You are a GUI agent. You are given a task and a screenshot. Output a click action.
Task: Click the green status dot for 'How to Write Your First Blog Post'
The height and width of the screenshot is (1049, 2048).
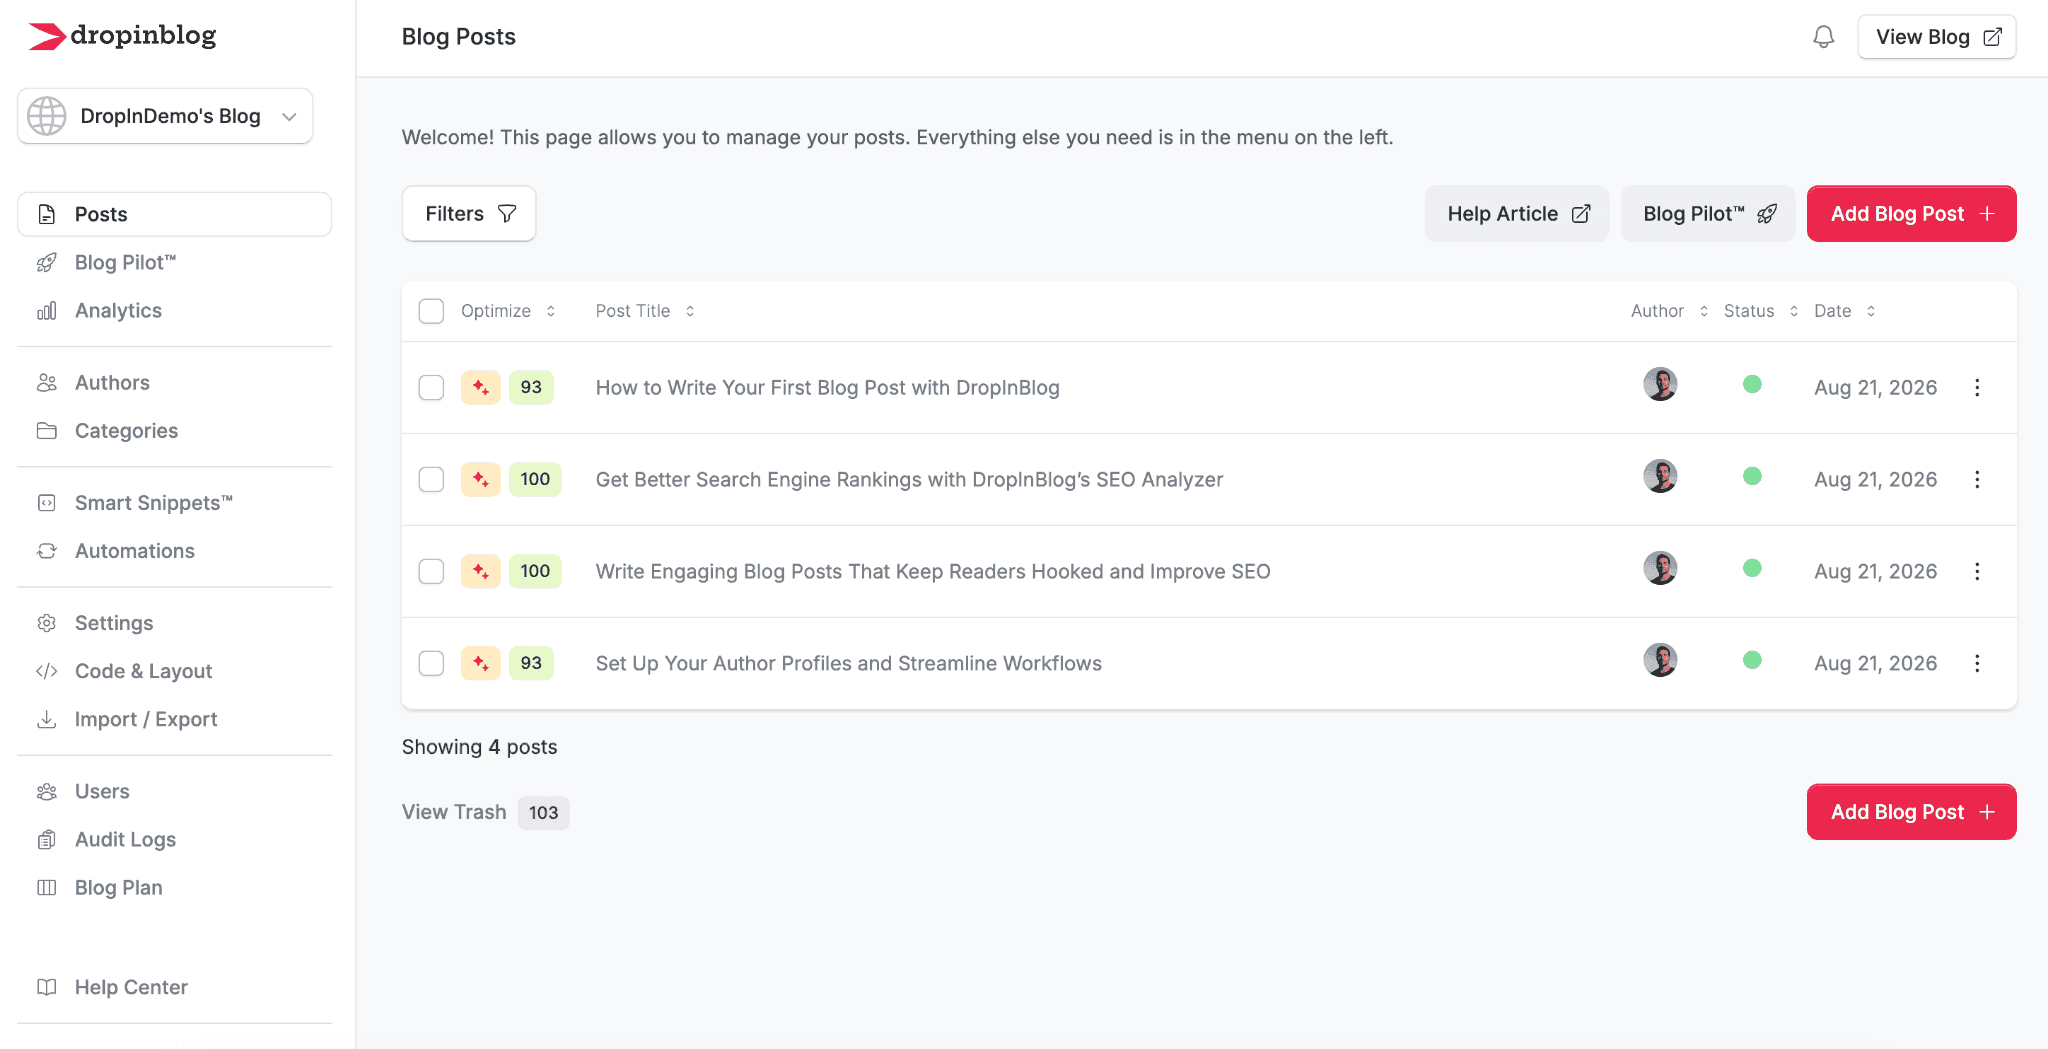point(1752,384)
